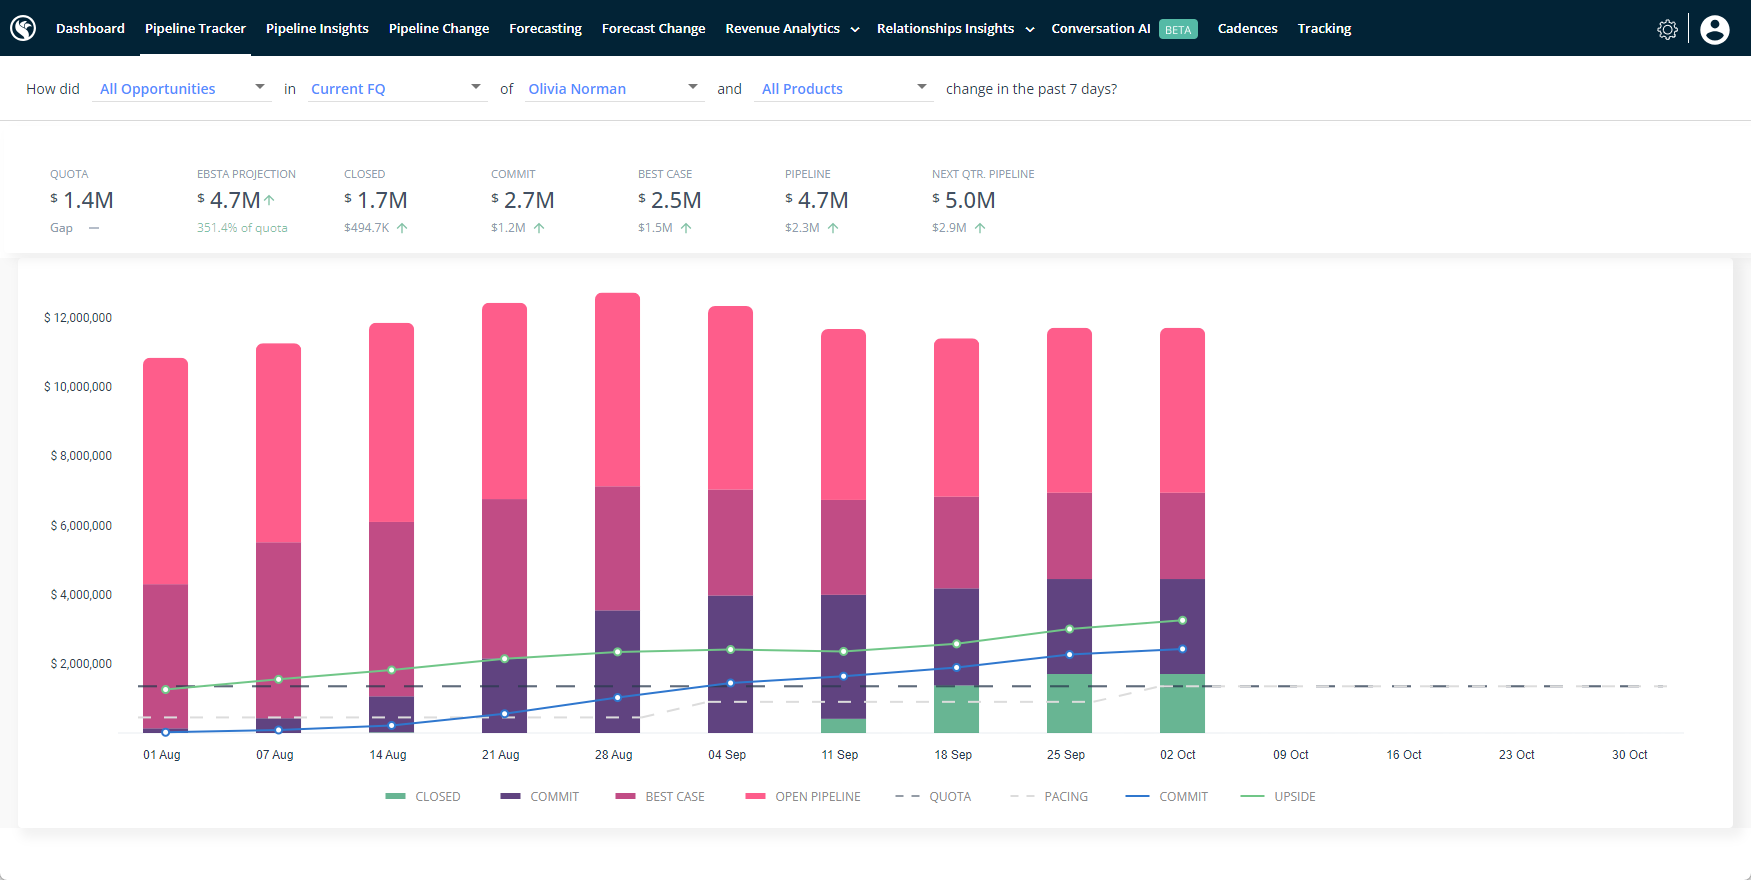
Task: Toggle CLOSED series in chart legend
Action: point(423,797)
